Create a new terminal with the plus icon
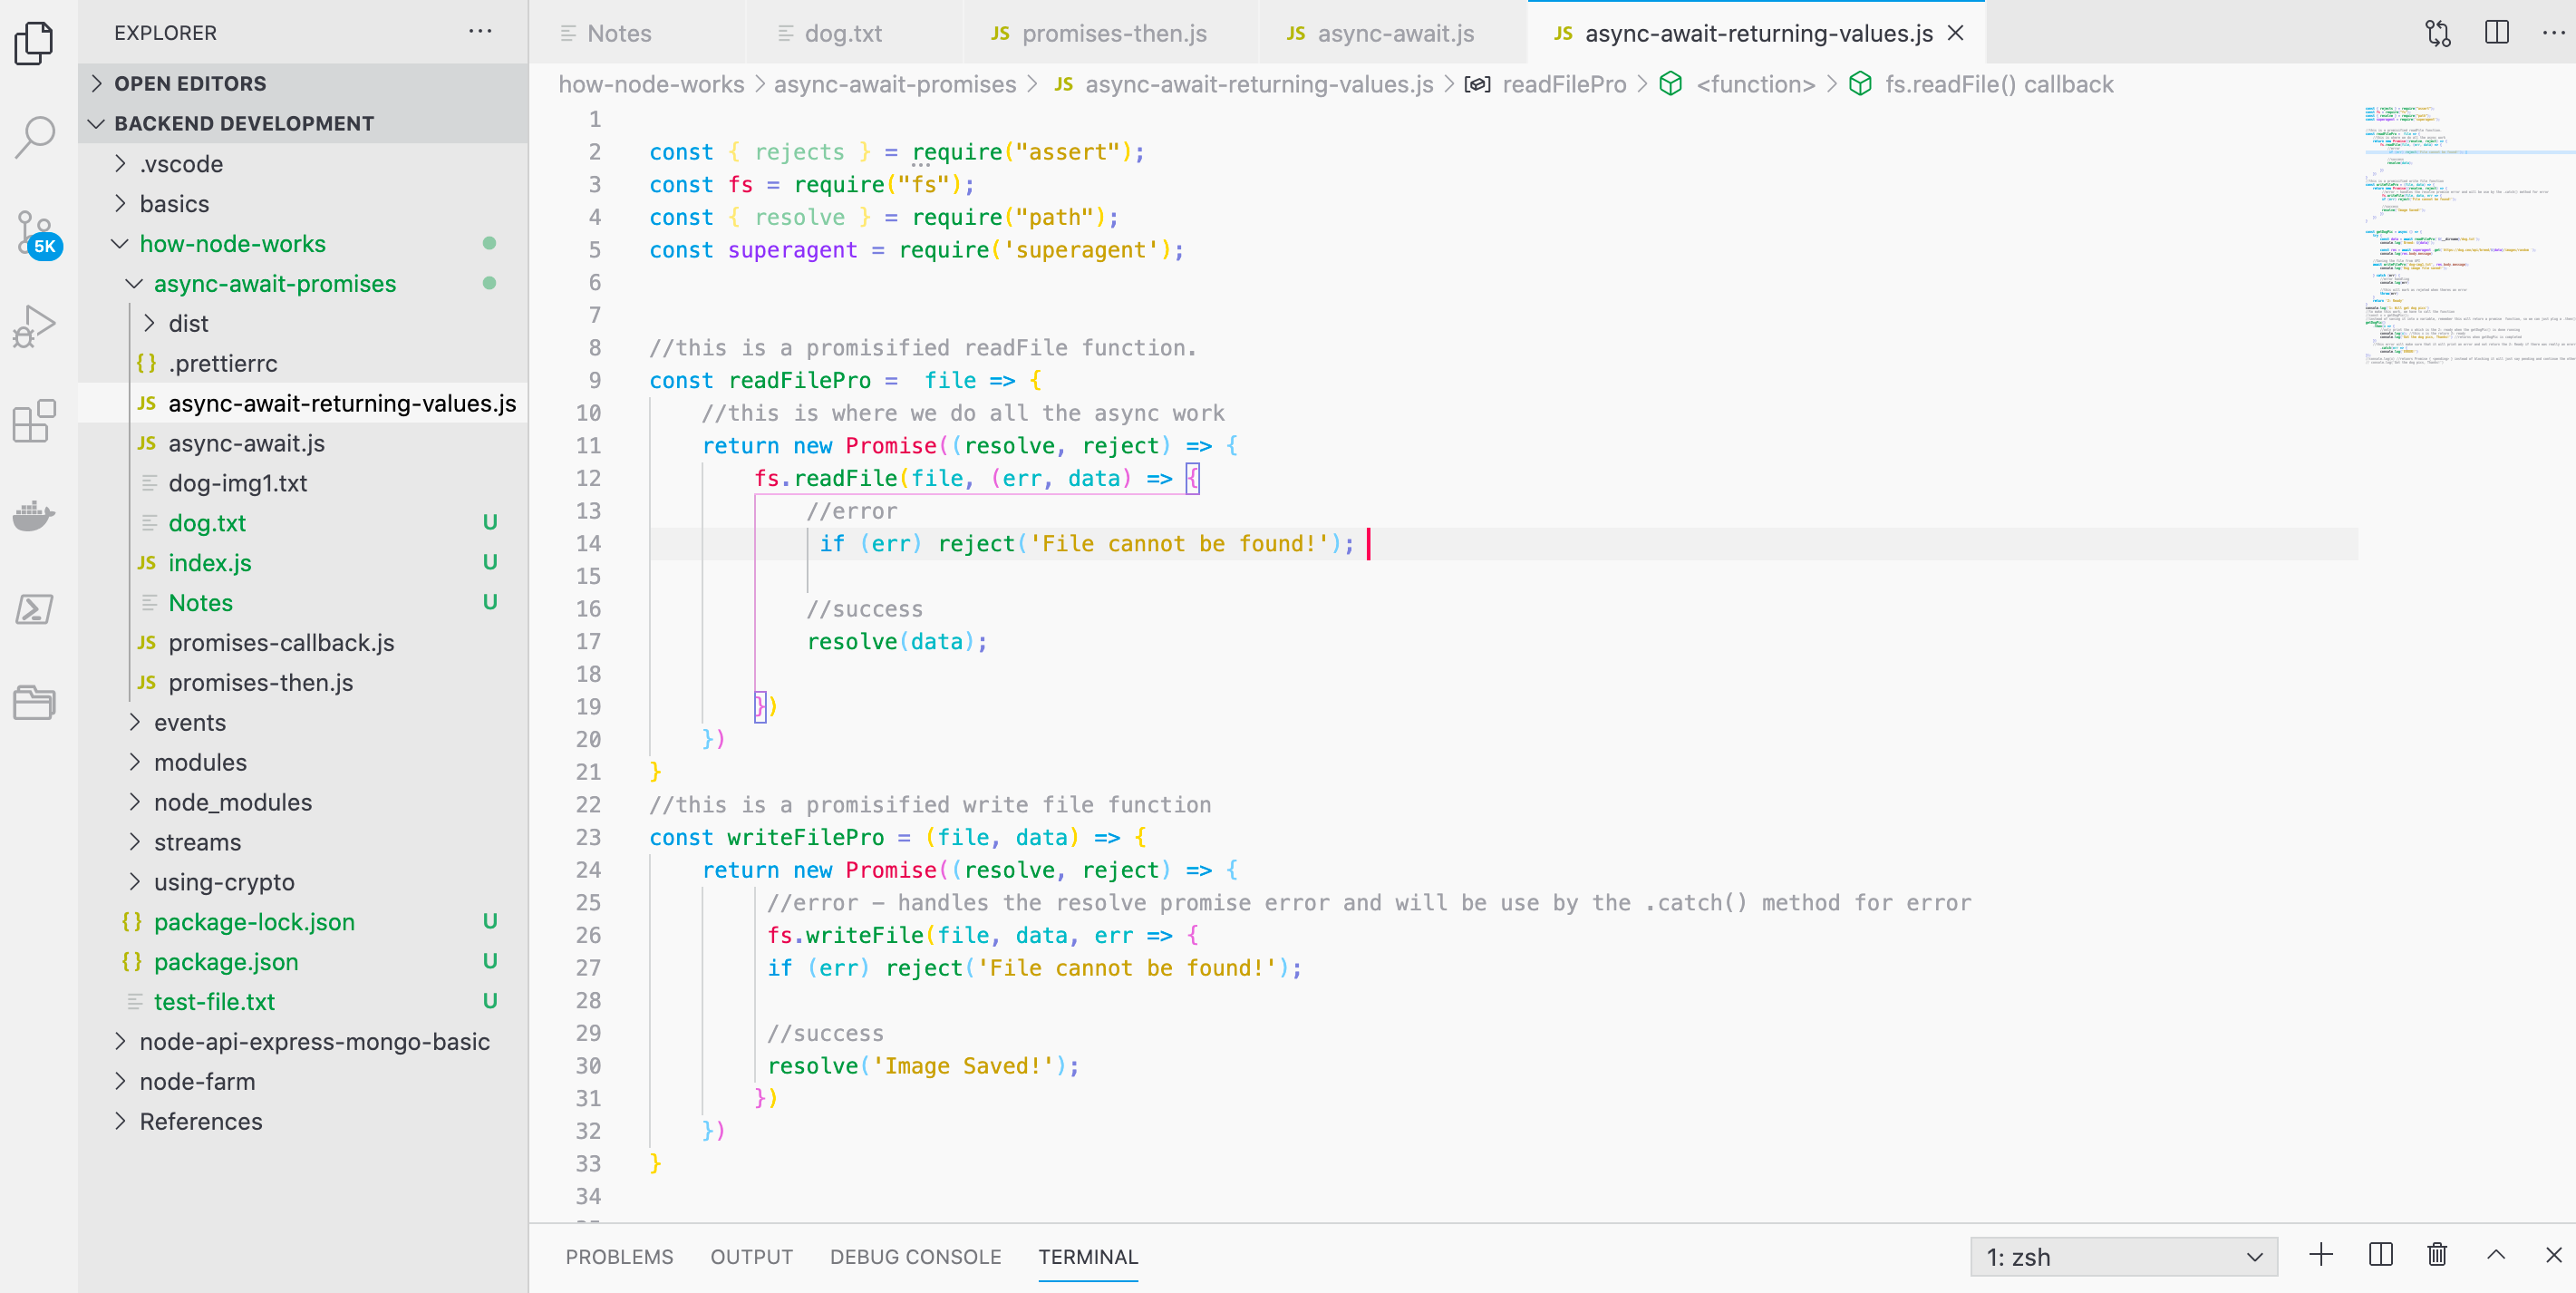This screenshot has width=2576, height=1293. pyautogui.click(x=2320, y=1256)
